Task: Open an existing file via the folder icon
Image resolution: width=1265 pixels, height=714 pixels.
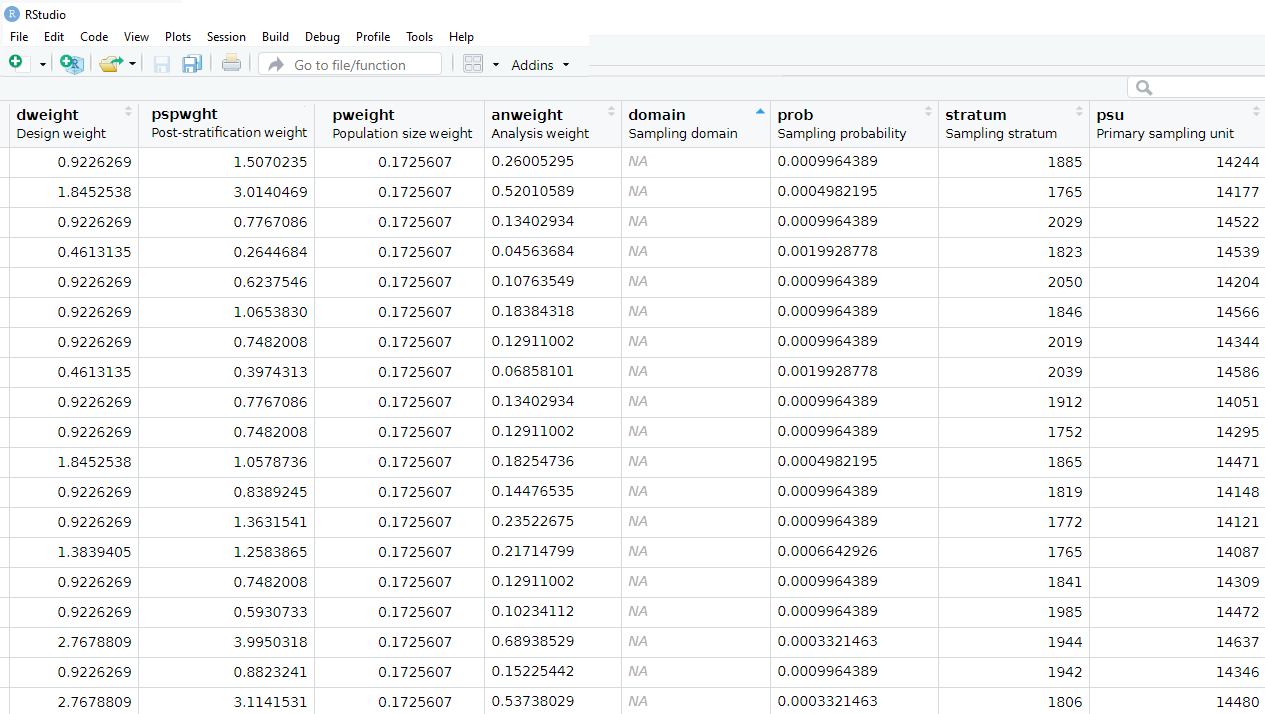Action: pos(109,63)
